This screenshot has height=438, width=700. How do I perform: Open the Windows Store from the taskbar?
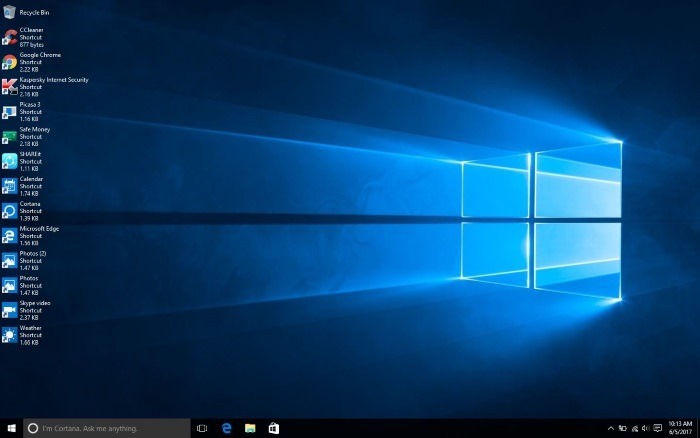click(274, 428)
